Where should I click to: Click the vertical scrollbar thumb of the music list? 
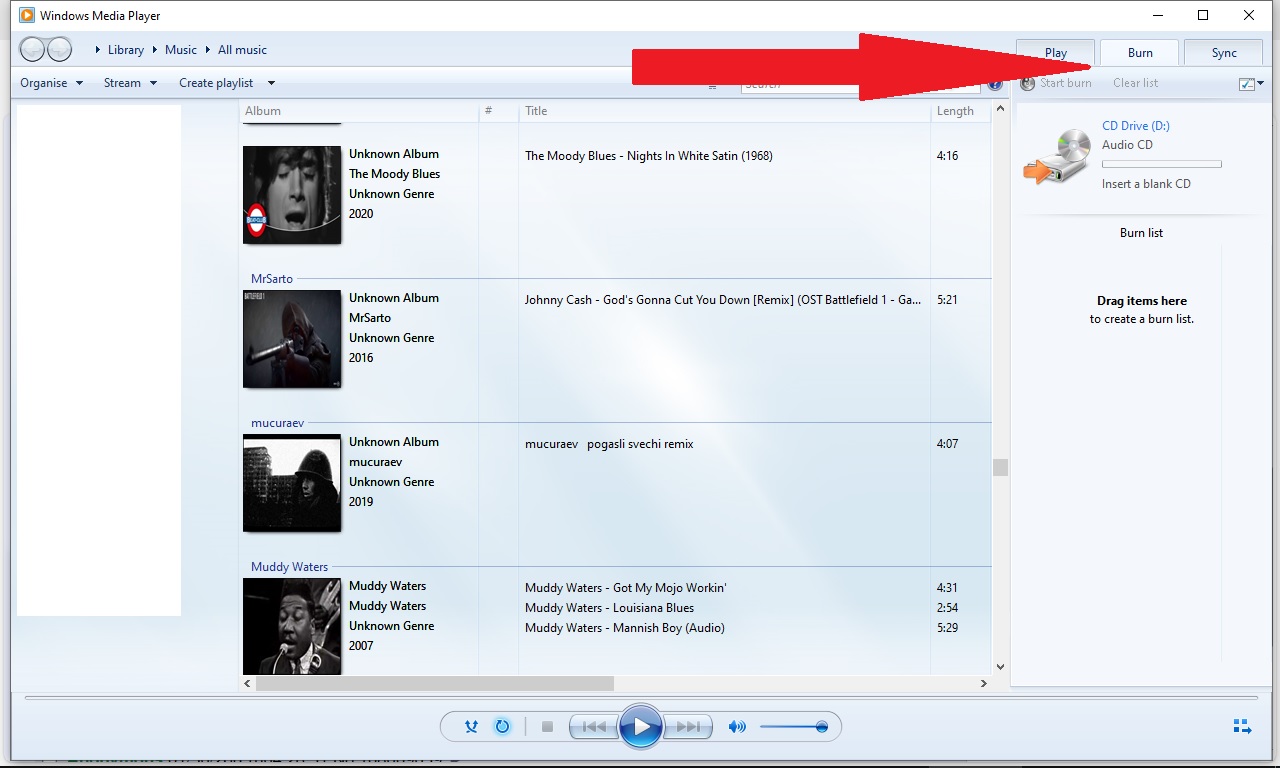[1000, 467]
